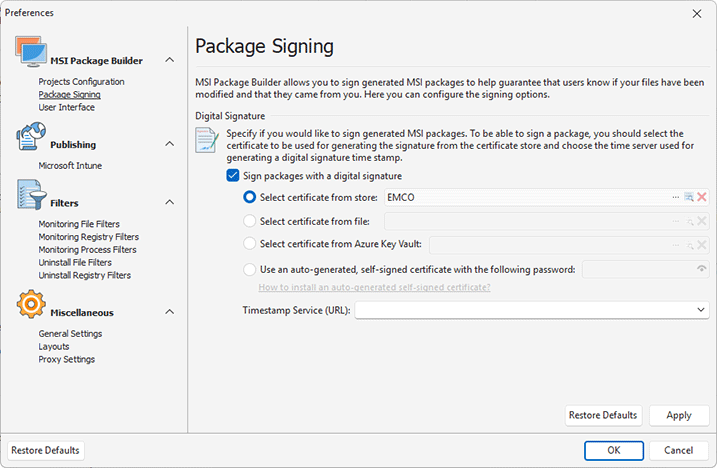Image resolution: width=717 pixels, height=468 pixels.
Task: Choose Select certificate from Azure Key Vault
Action: [249, 243]
